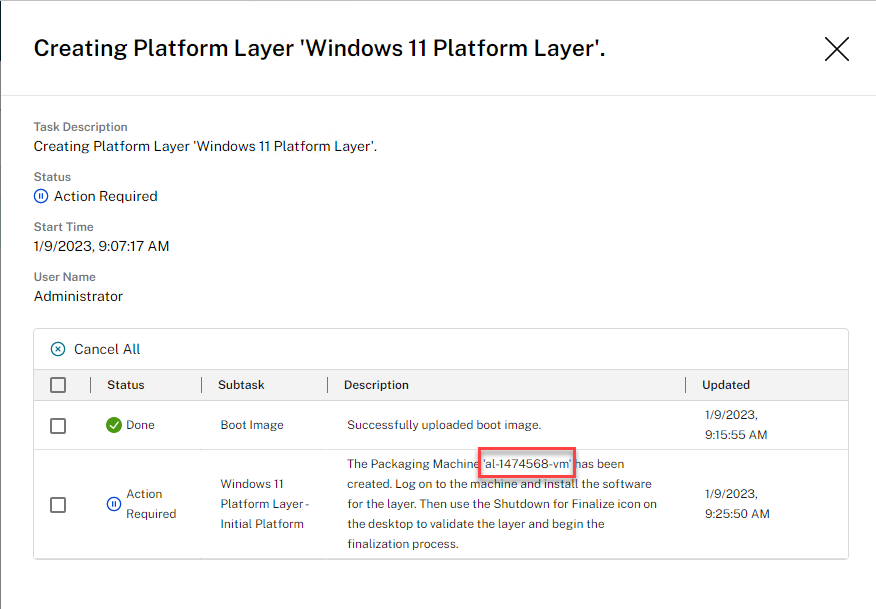Sort by the Status column header

[126, 385]
